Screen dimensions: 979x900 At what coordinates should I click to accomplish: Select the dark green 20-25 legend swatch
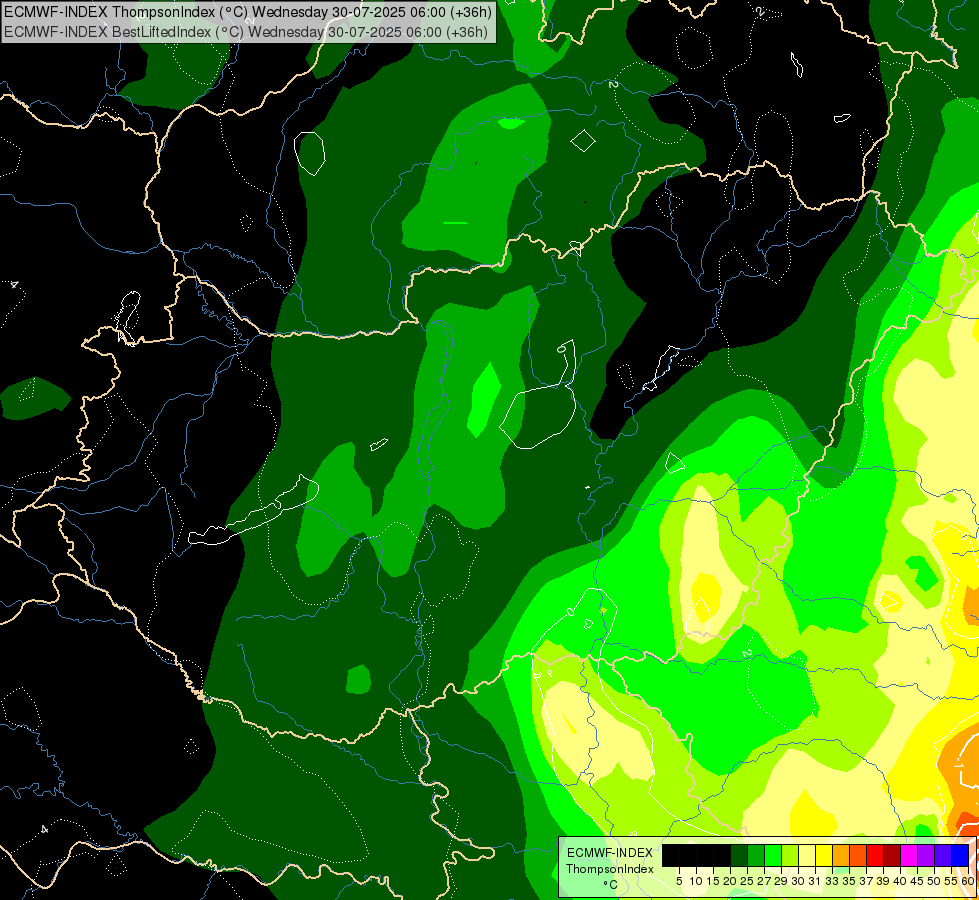click(x=739, y=855)
